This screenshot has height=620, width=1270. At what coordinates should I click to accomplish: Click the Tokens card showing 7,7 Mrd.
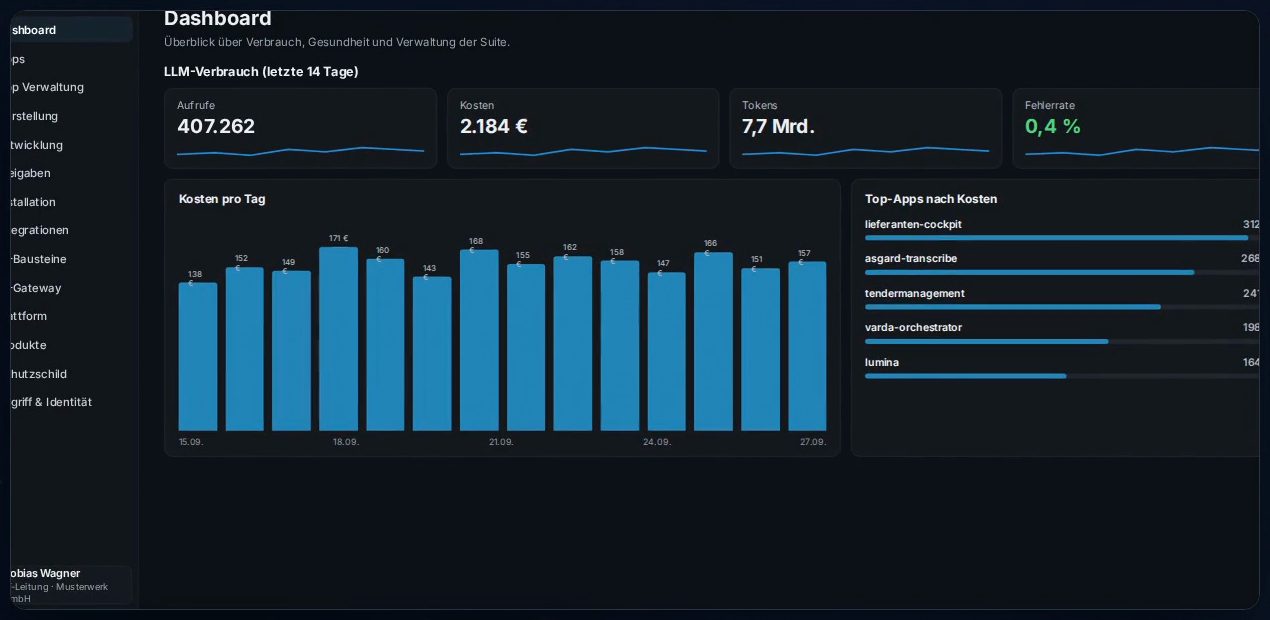coord(866,128)
